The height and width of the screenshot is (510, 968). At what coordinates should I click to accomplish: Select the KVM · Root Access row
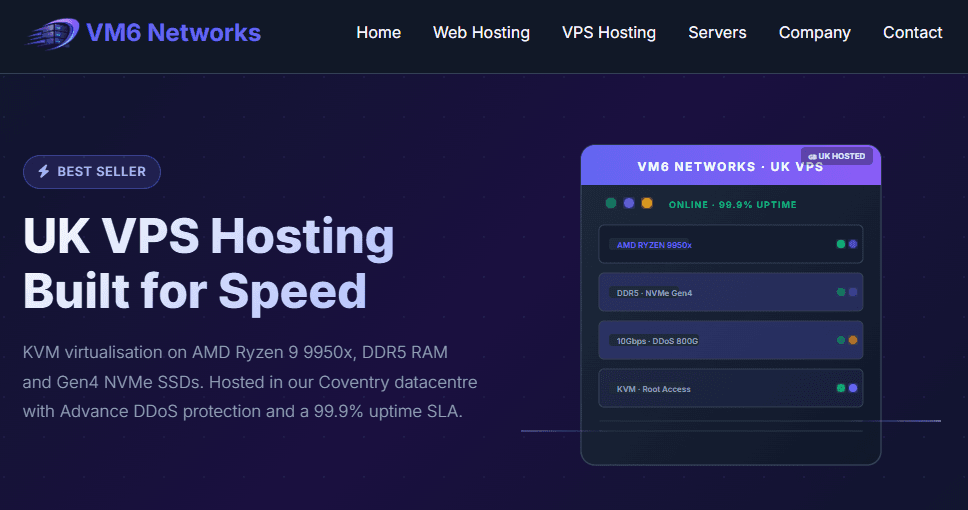point(731,388)
